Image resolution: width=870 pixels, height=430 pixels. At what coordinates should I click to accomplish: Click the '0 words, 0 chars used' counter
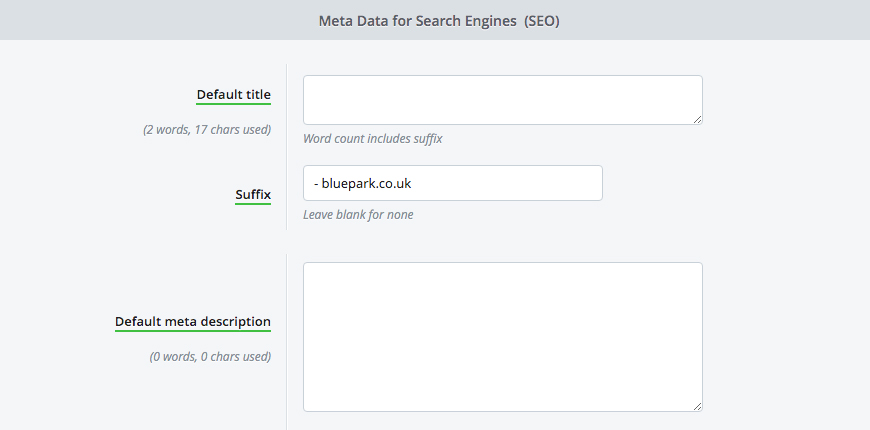[x=210, y=356]
